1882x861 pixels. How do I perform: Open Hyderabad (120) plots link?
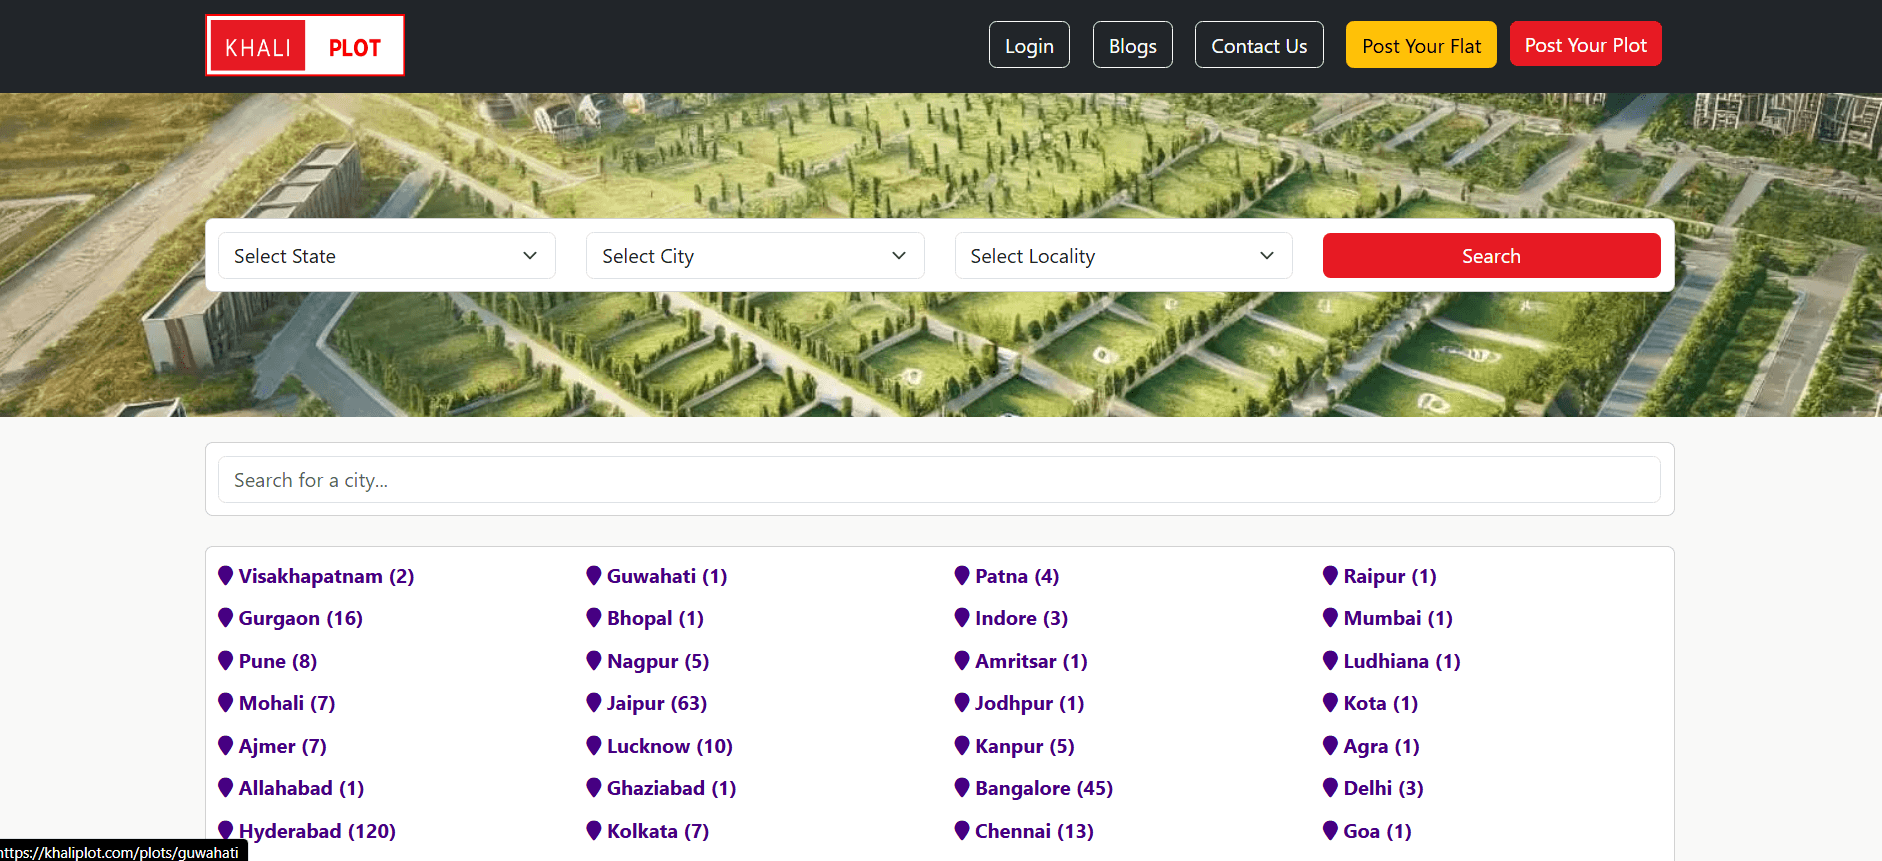pyautogui.click(x=317, y=831)
